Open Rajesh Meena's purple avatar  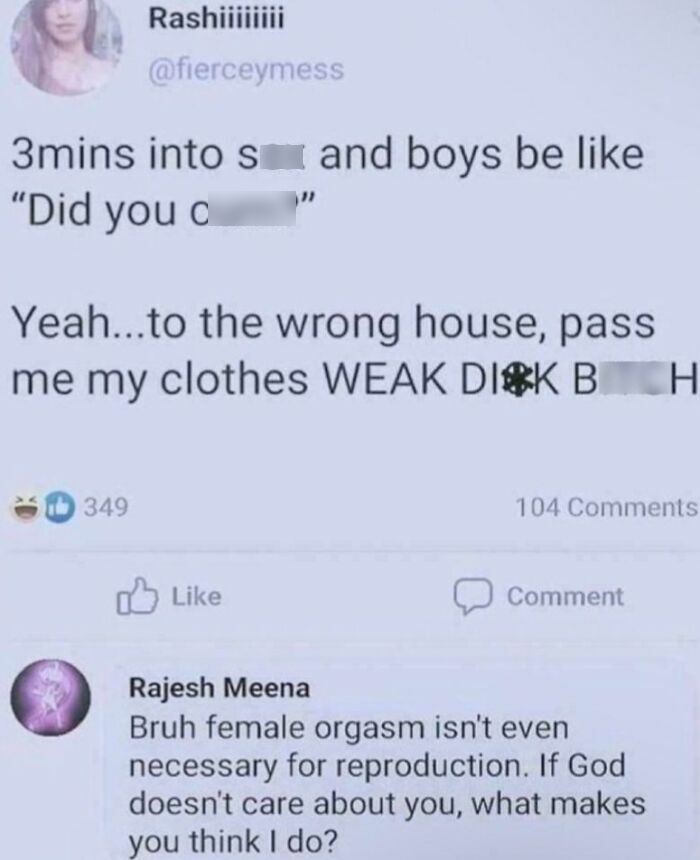pyautogui.click(x=51, y=698)
